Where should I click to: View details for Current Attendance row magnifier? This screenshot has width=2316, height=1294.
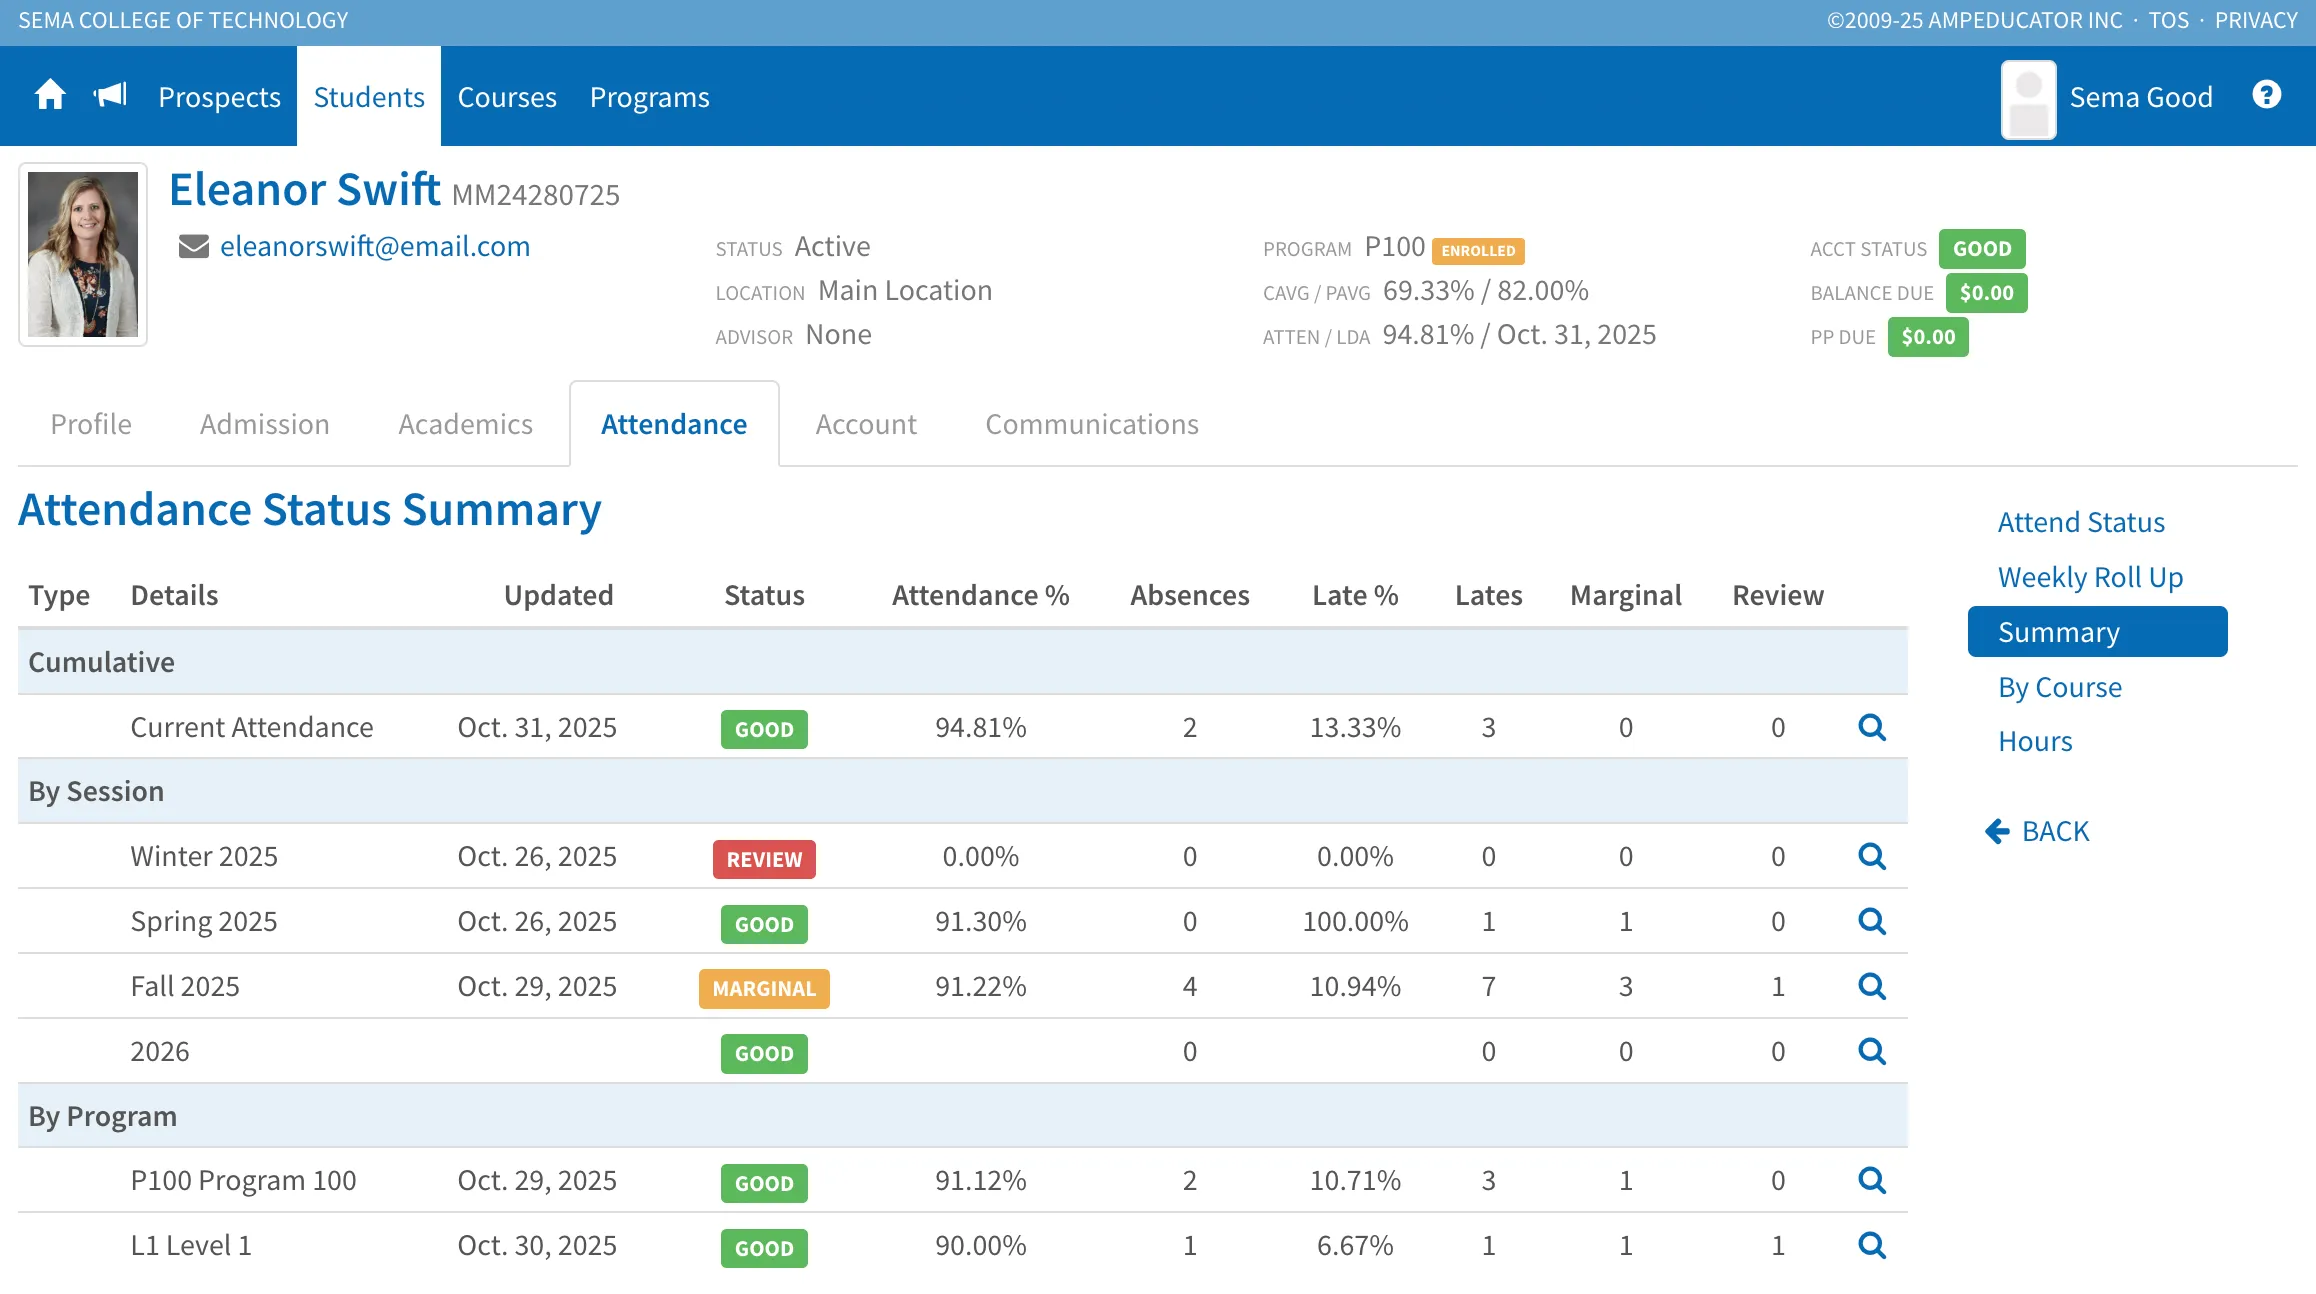point(1872,727)
